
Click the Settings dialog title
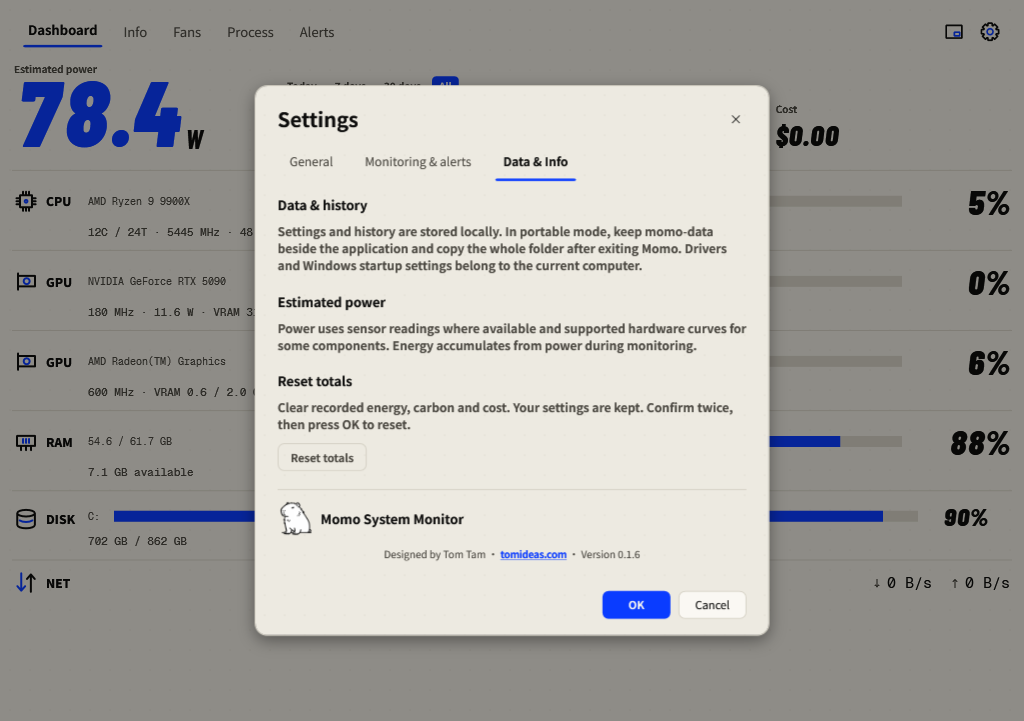318,120
